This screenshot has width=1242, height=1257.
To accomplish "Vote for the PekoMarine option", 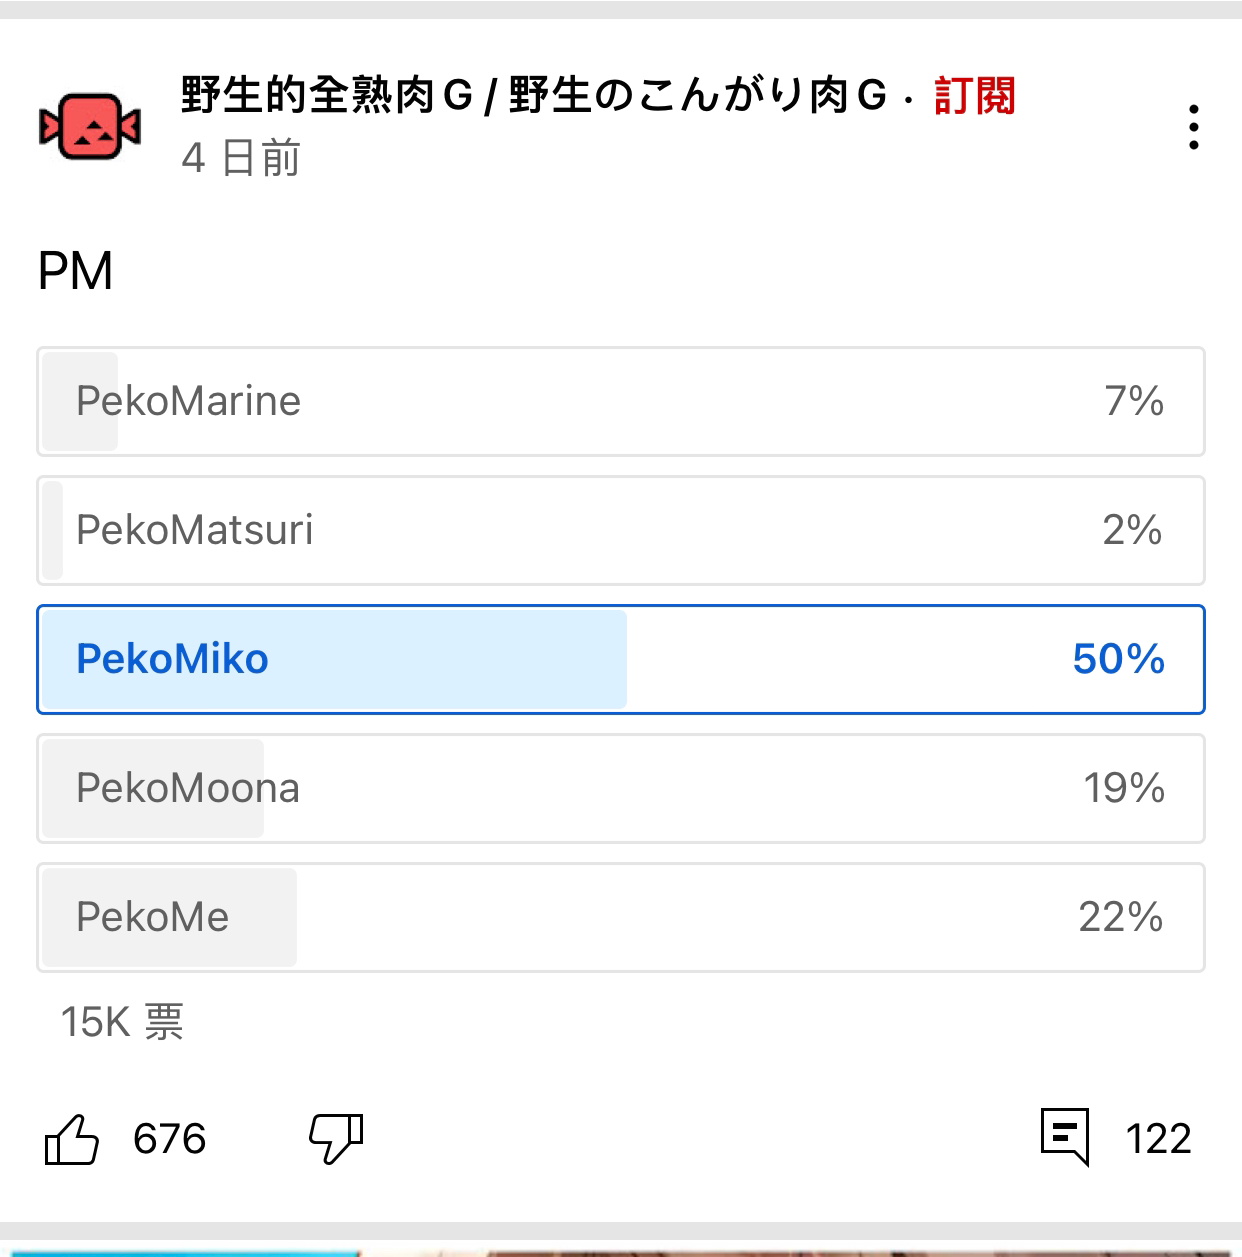I will [x=620, y=402].
